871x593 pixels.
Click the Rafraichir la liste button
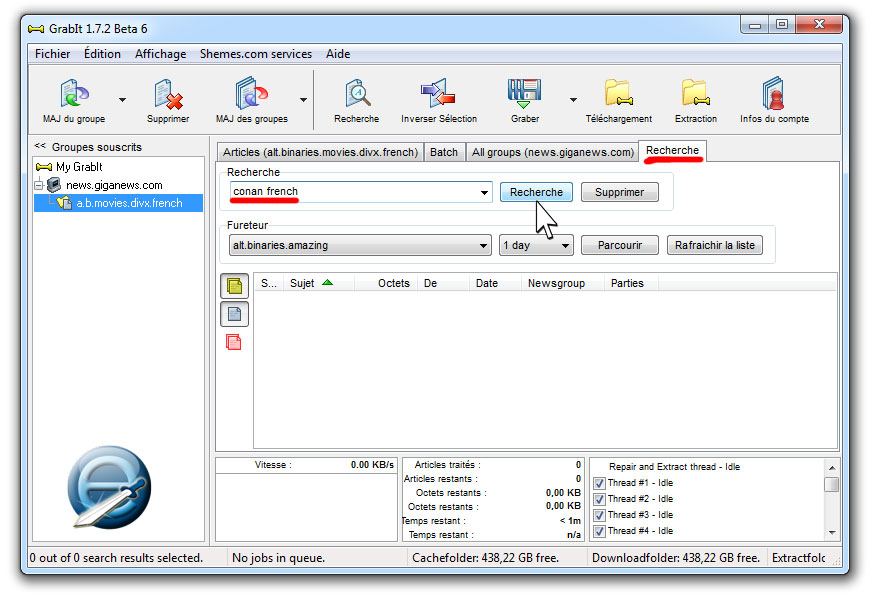[715, 245]
